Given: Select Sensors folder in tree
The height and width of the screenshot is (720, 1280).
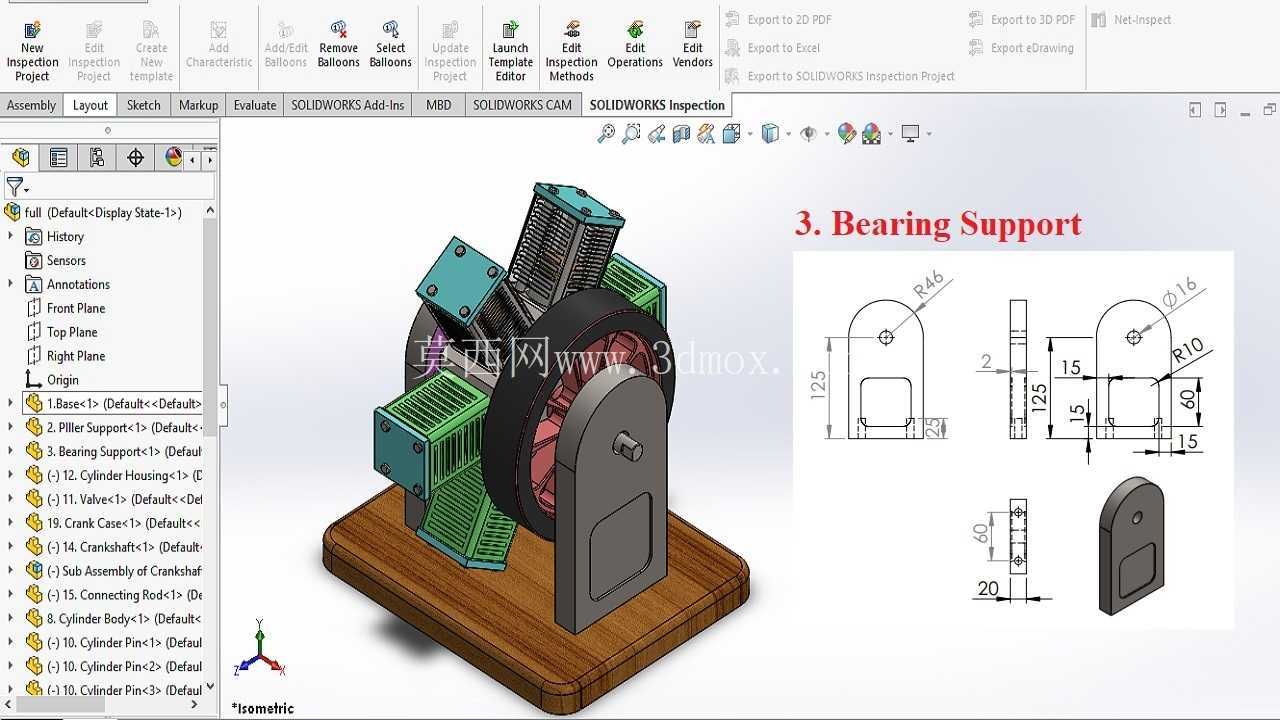Looking at the screenshot, I should (x=66, y=260).
